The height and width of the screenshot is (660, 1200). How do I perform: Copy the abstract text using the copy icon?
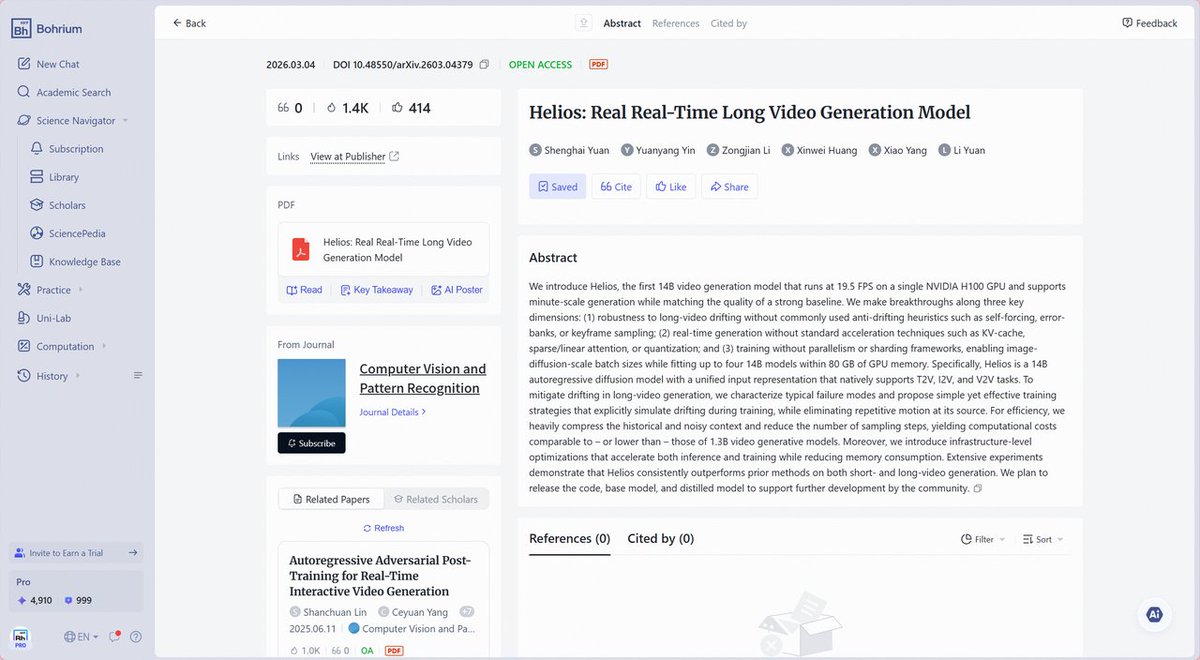coord(977,489)
